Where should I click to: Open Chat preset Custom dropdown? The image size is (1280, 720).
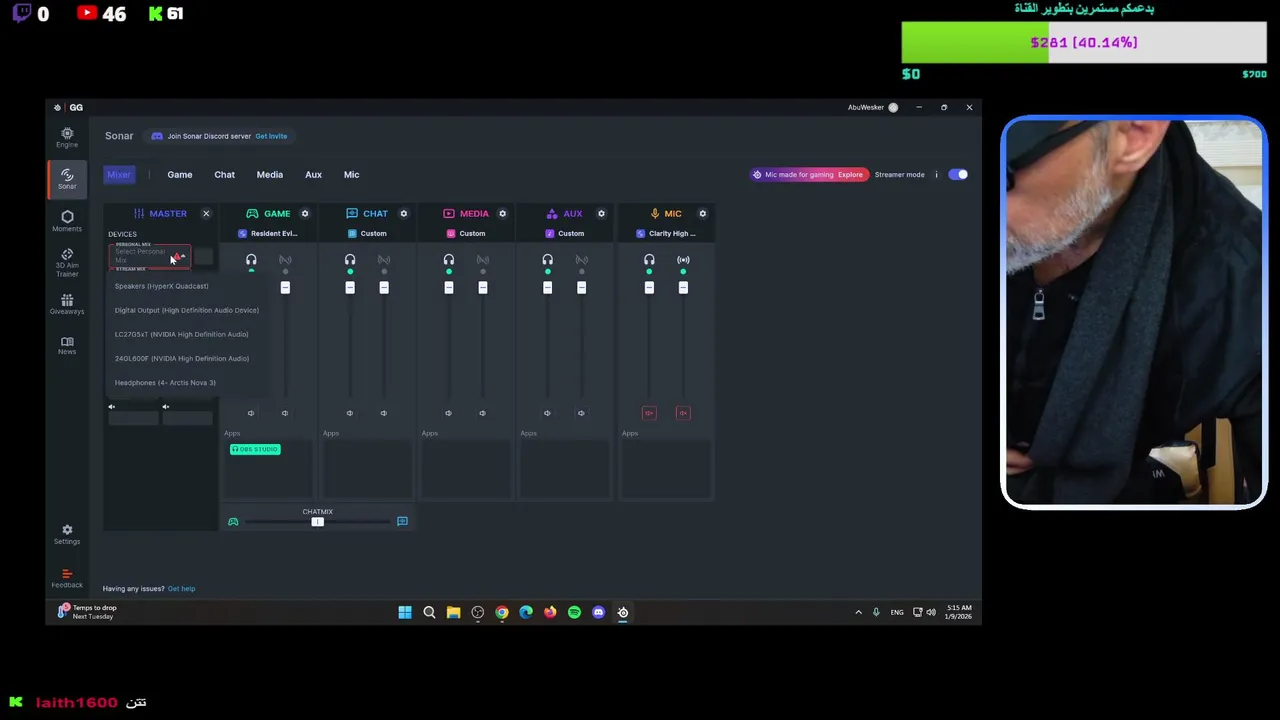pyautogui.click(x=367, y=233)
